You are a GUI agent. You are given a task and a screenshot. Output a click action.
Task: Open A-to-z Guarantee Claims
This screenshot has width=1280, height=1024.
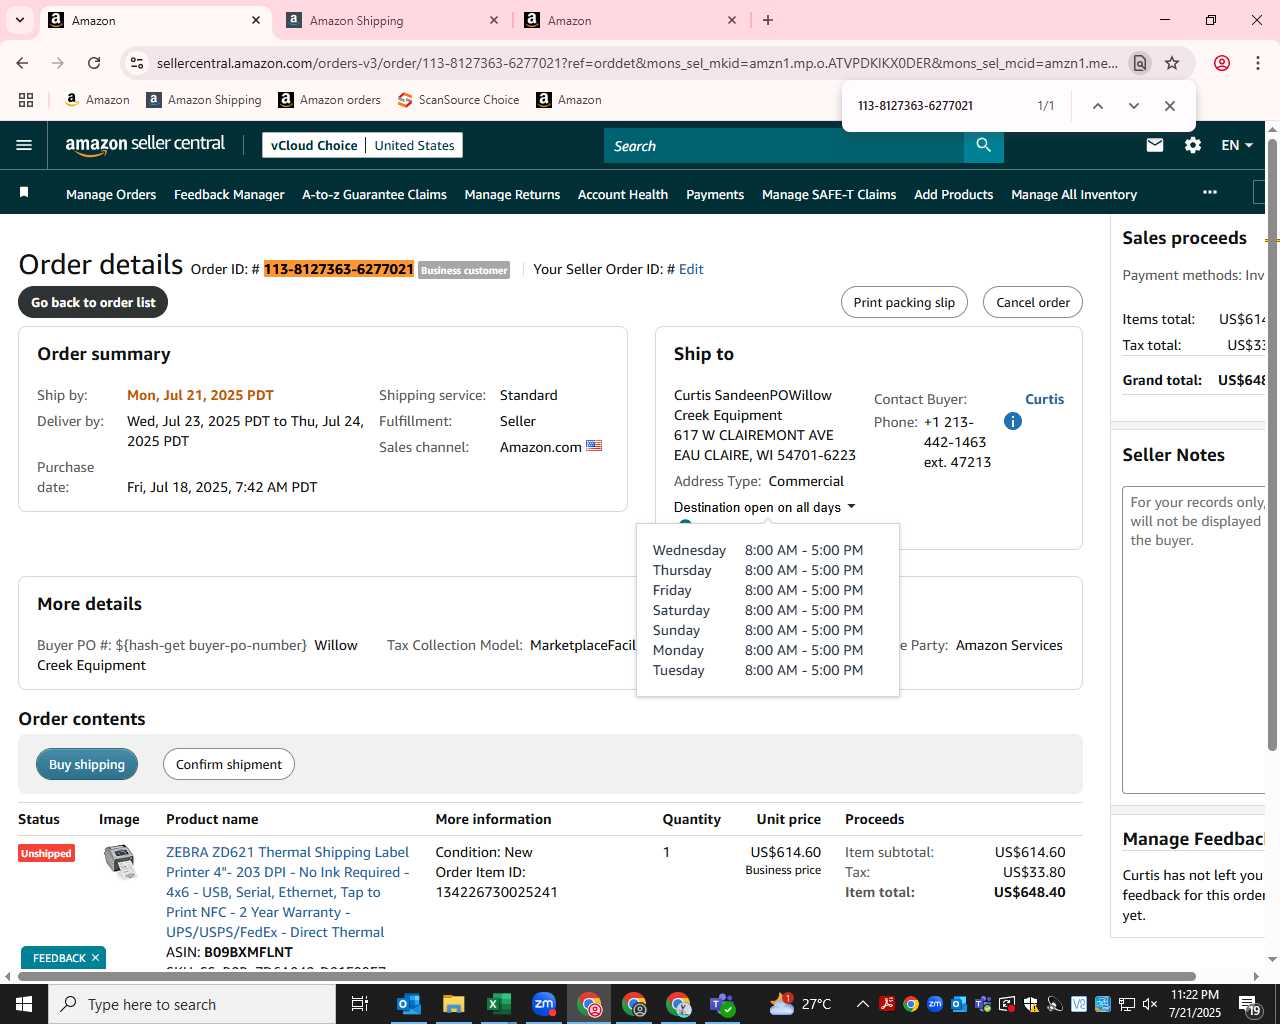[374, 194]
